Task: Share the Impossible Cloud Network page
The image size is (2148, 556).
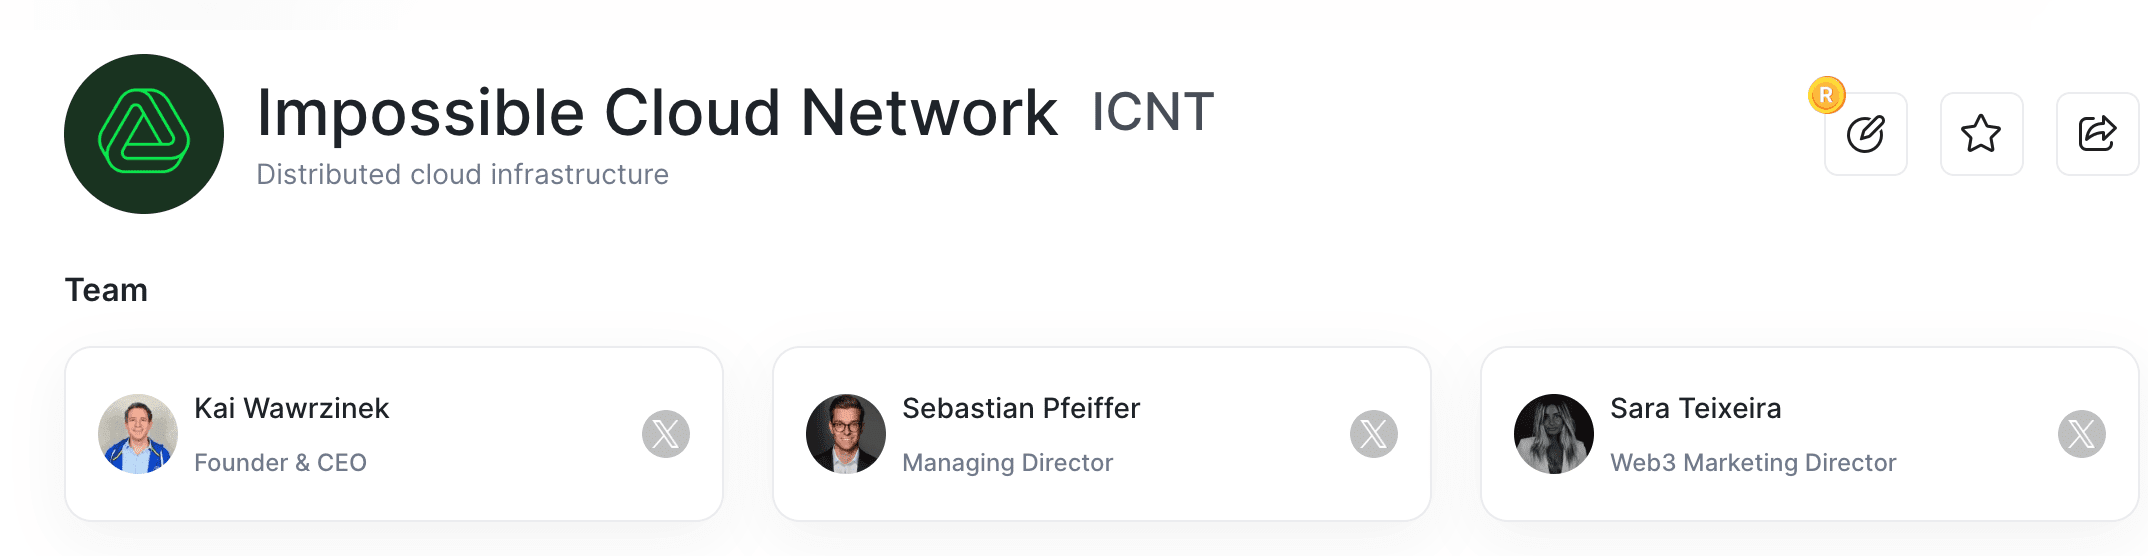Action: pyautogui.click(x=2097, y=134)
